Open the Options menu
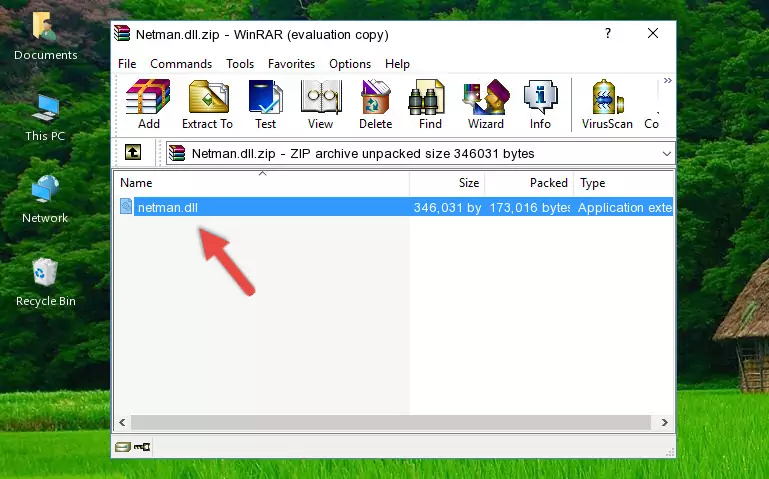The image size is (769, 479). click(x=350, y=64)
